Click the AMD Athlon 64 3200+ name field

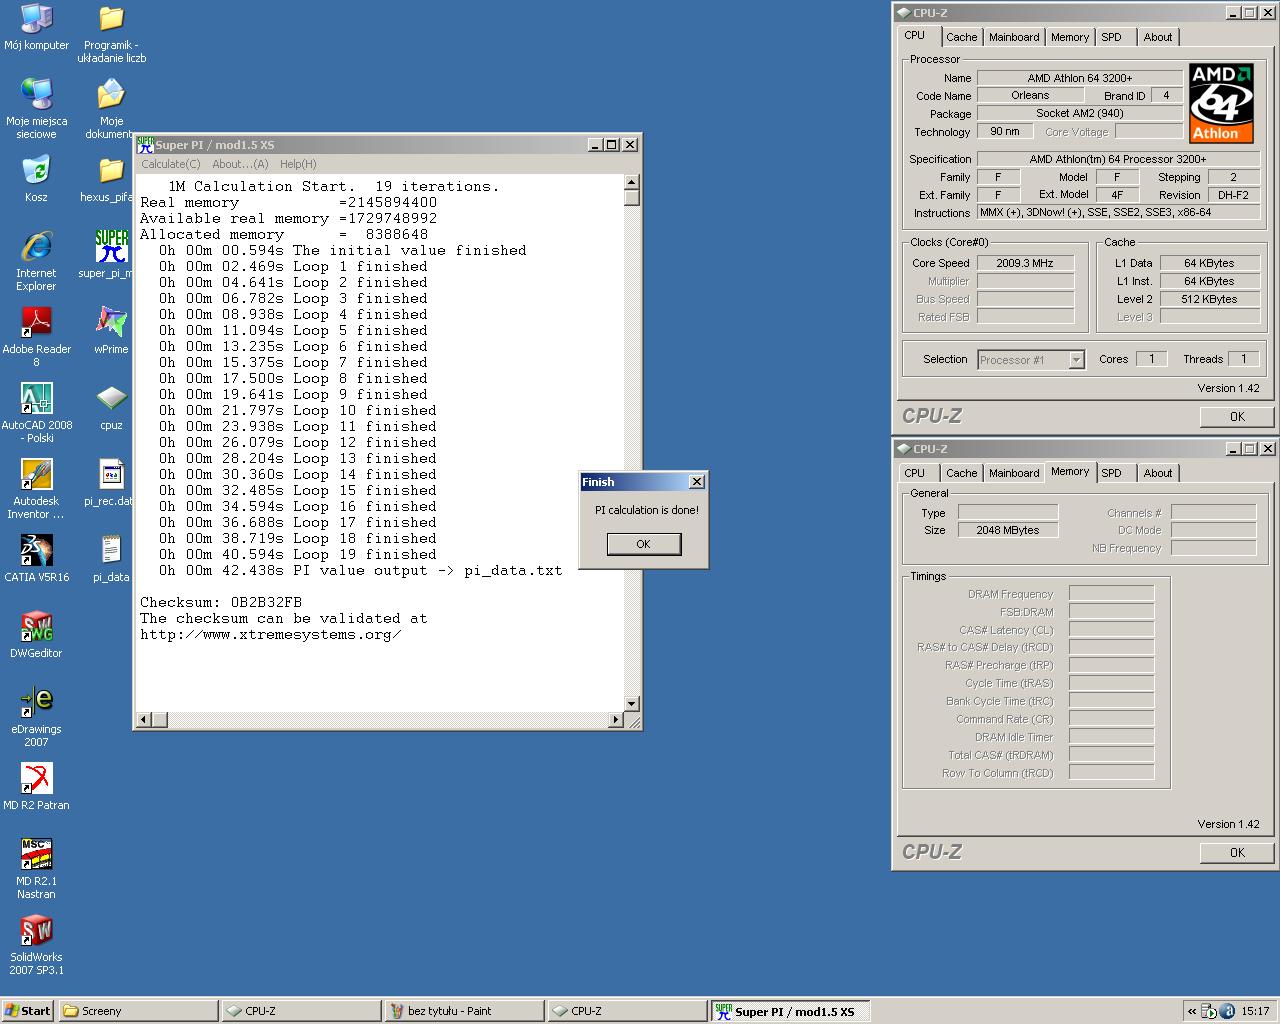(x=1079, y=78)
